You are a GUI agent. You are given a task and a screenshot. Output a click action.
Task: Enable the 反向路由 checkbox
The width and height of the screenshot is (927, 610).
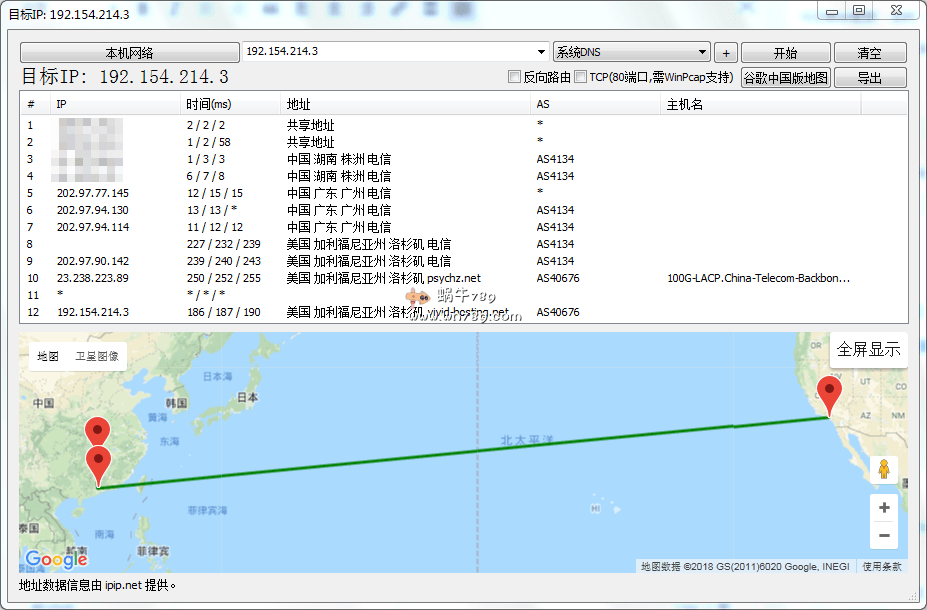[x=515, y=77]
